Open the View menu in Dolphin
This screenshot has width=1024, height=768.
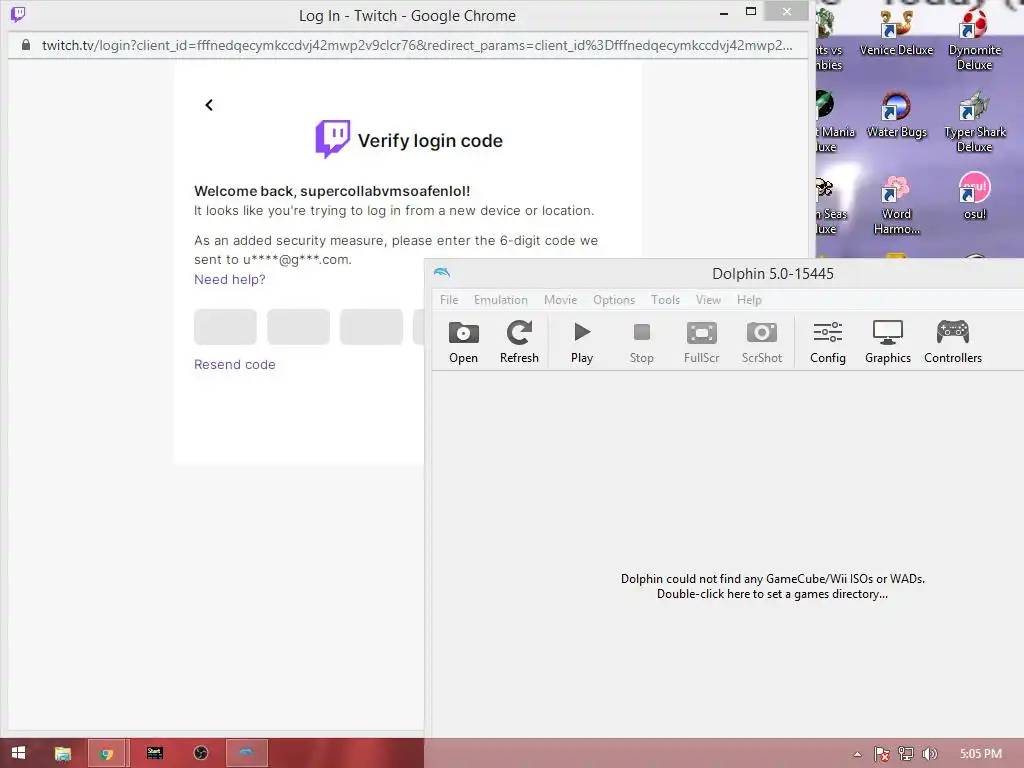709,300
